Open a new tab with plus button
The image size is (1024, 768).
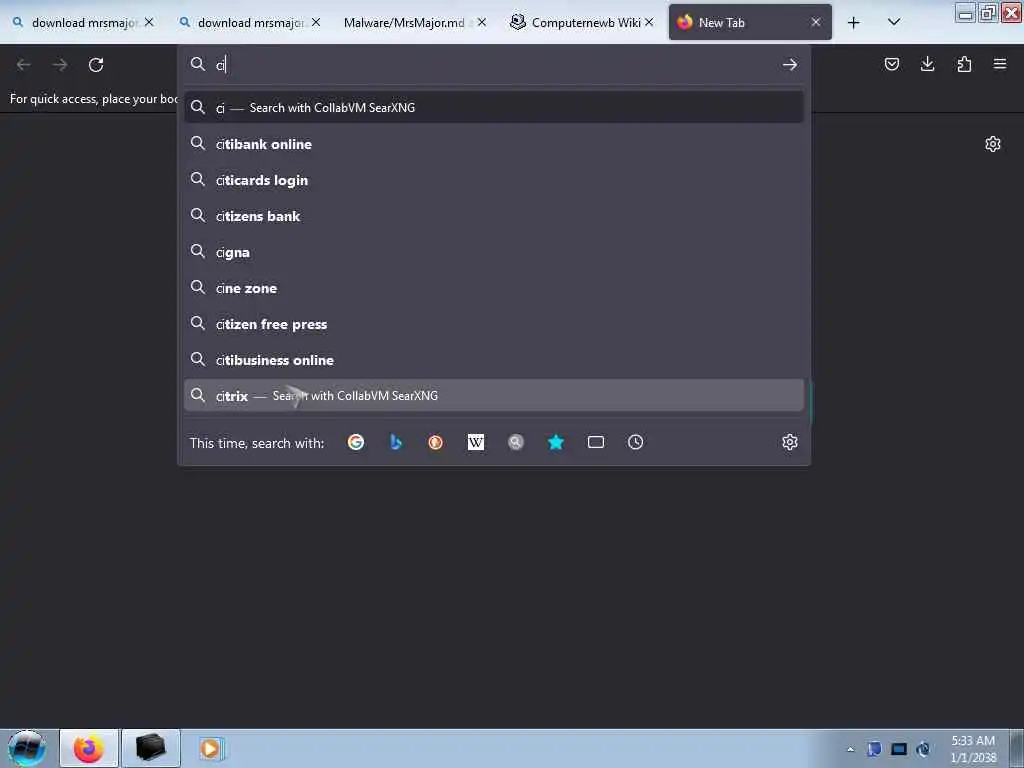854,22
